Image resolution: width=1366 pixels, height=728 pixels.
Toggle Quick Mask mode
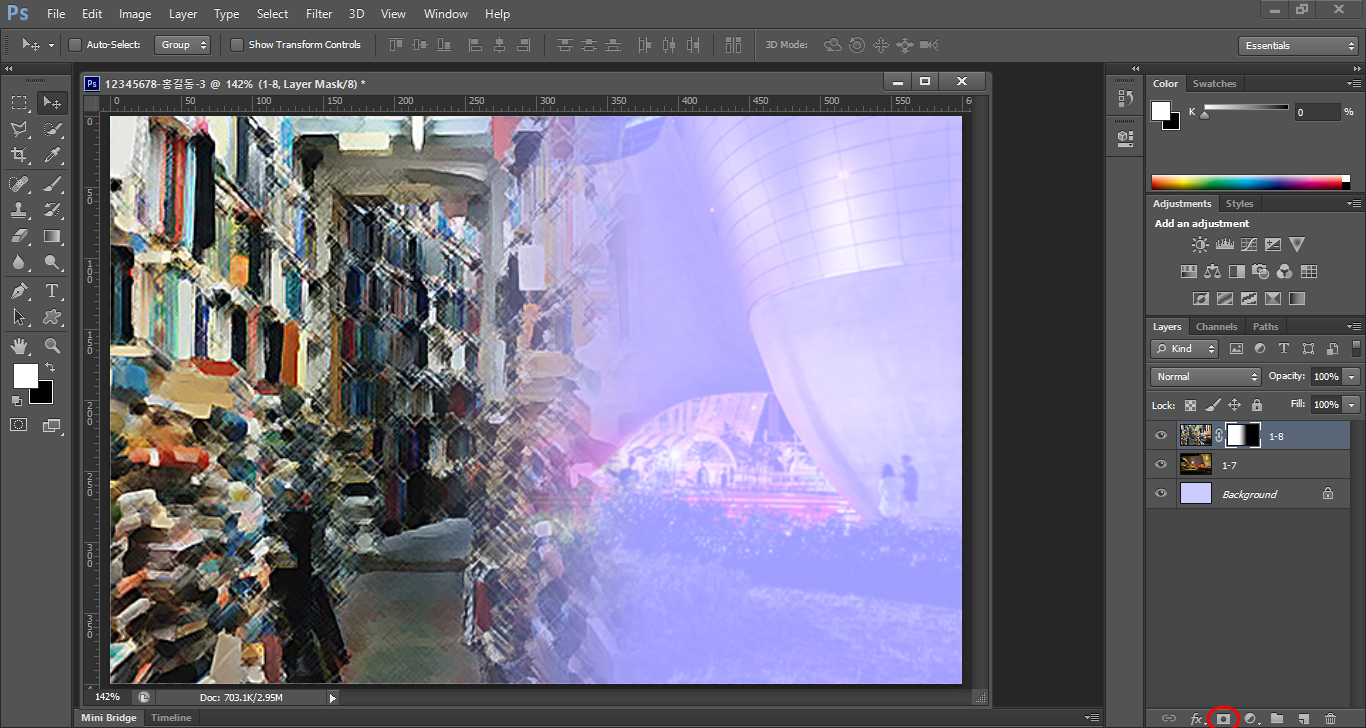[19, 425]
